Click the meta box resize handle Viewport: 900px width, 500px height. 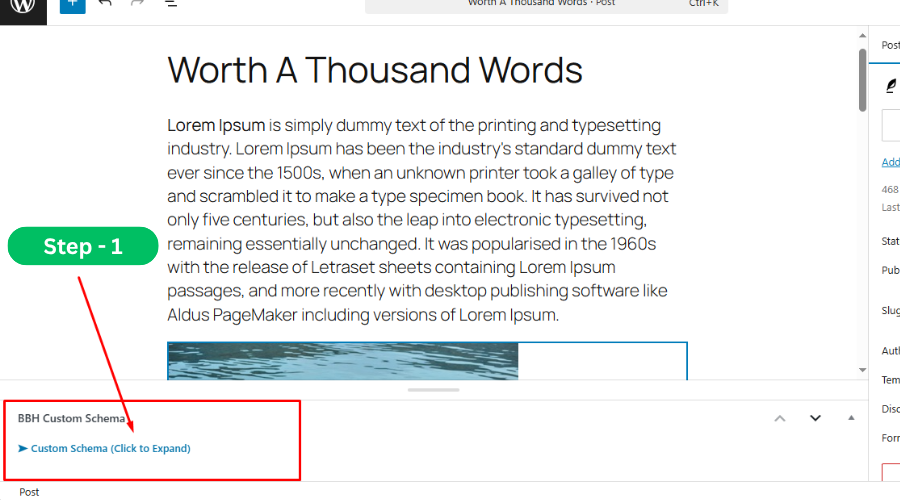coord(433,390)
